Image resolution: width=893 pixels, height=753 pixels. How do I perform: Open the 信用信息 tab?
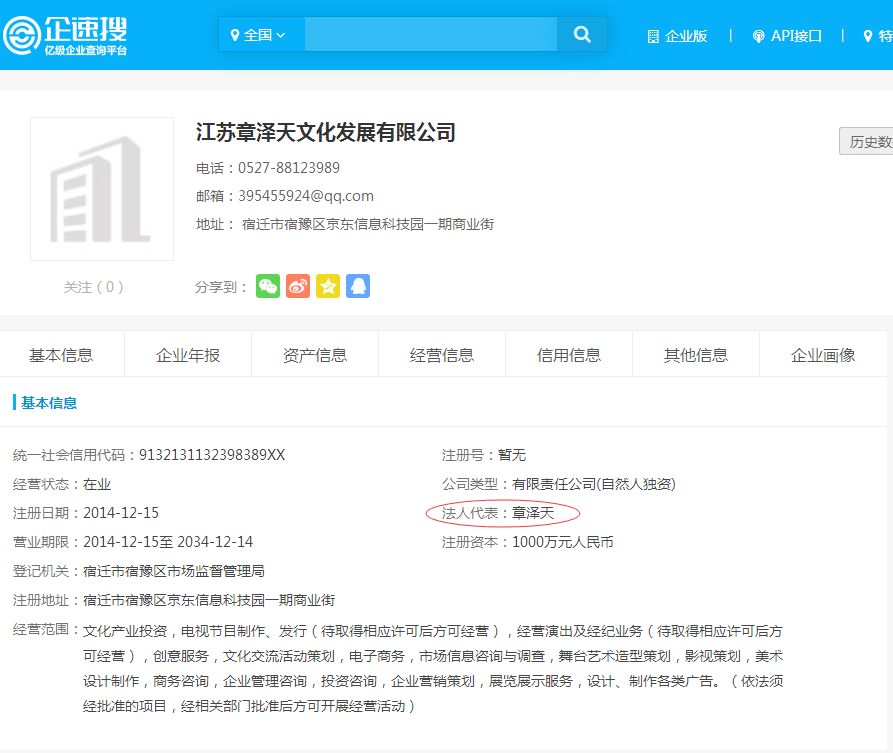coord(568,353)
